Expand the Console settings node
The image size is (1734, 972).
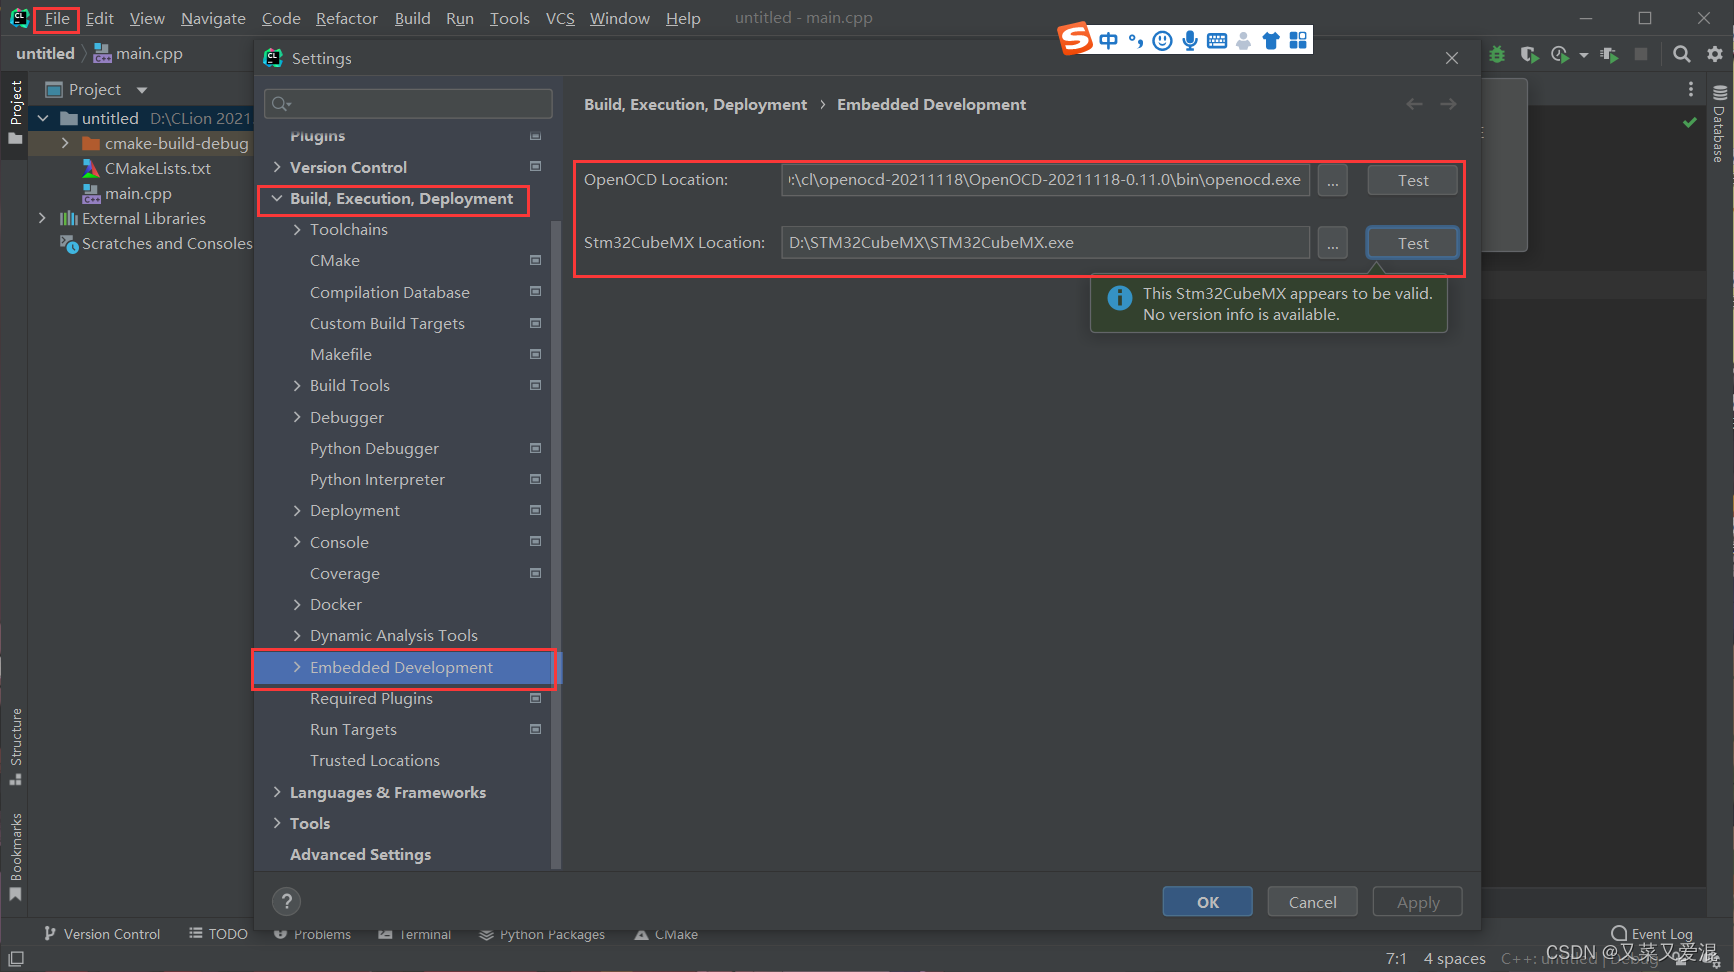297,542
